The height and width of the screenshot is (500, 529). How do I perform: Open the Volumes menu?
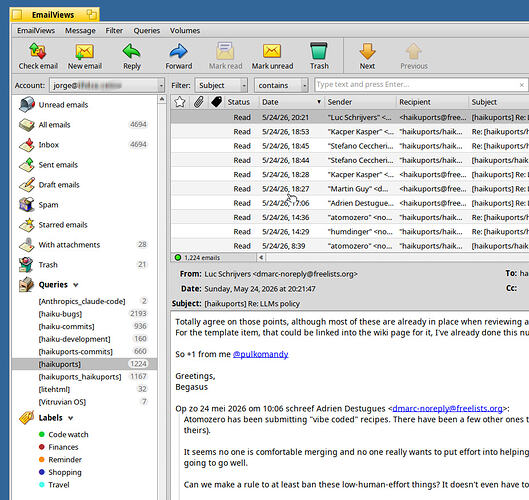(x=185, y=31)
